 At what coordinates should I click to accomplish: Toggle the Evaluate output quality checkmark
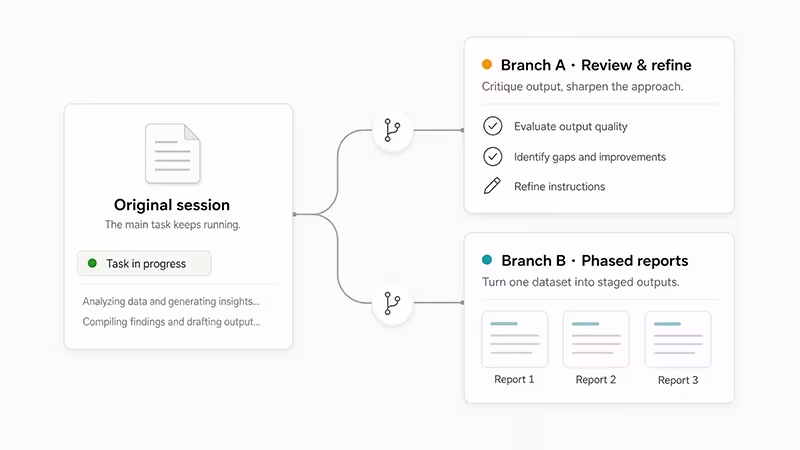click(x=492, y=126)
